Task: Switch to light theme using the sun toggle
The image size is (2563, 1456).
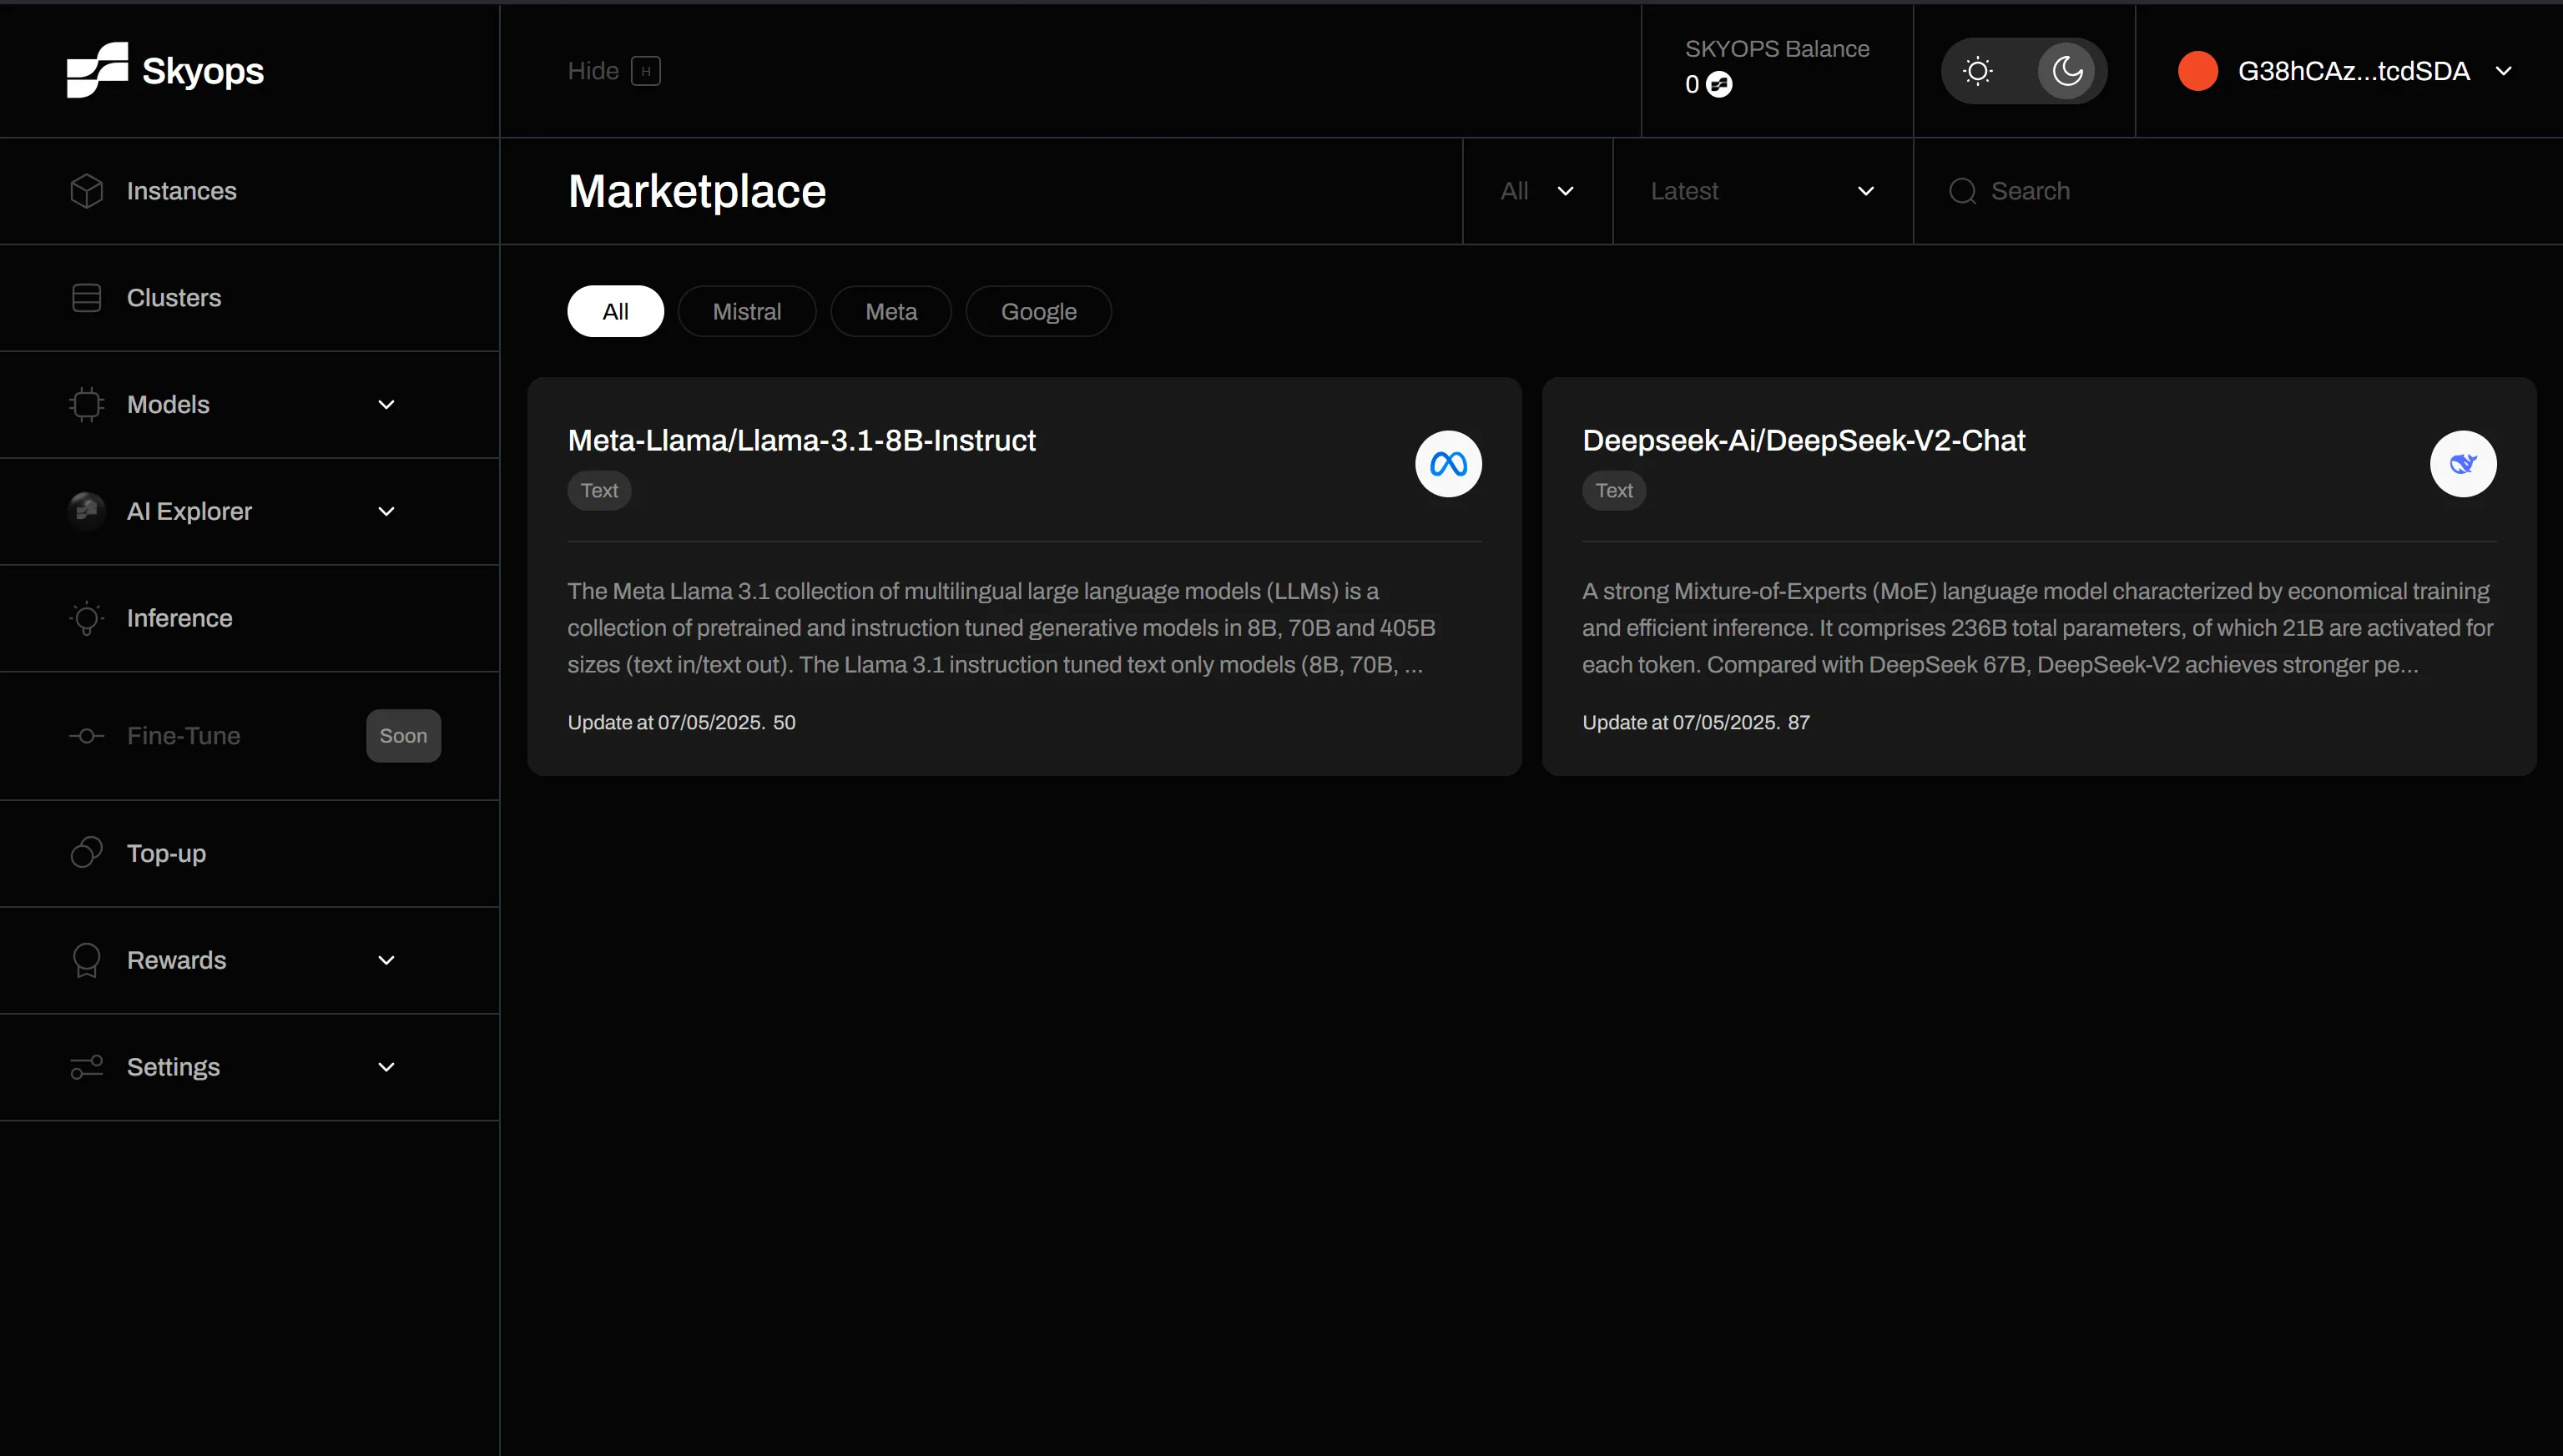Action: pos(1978,70)
